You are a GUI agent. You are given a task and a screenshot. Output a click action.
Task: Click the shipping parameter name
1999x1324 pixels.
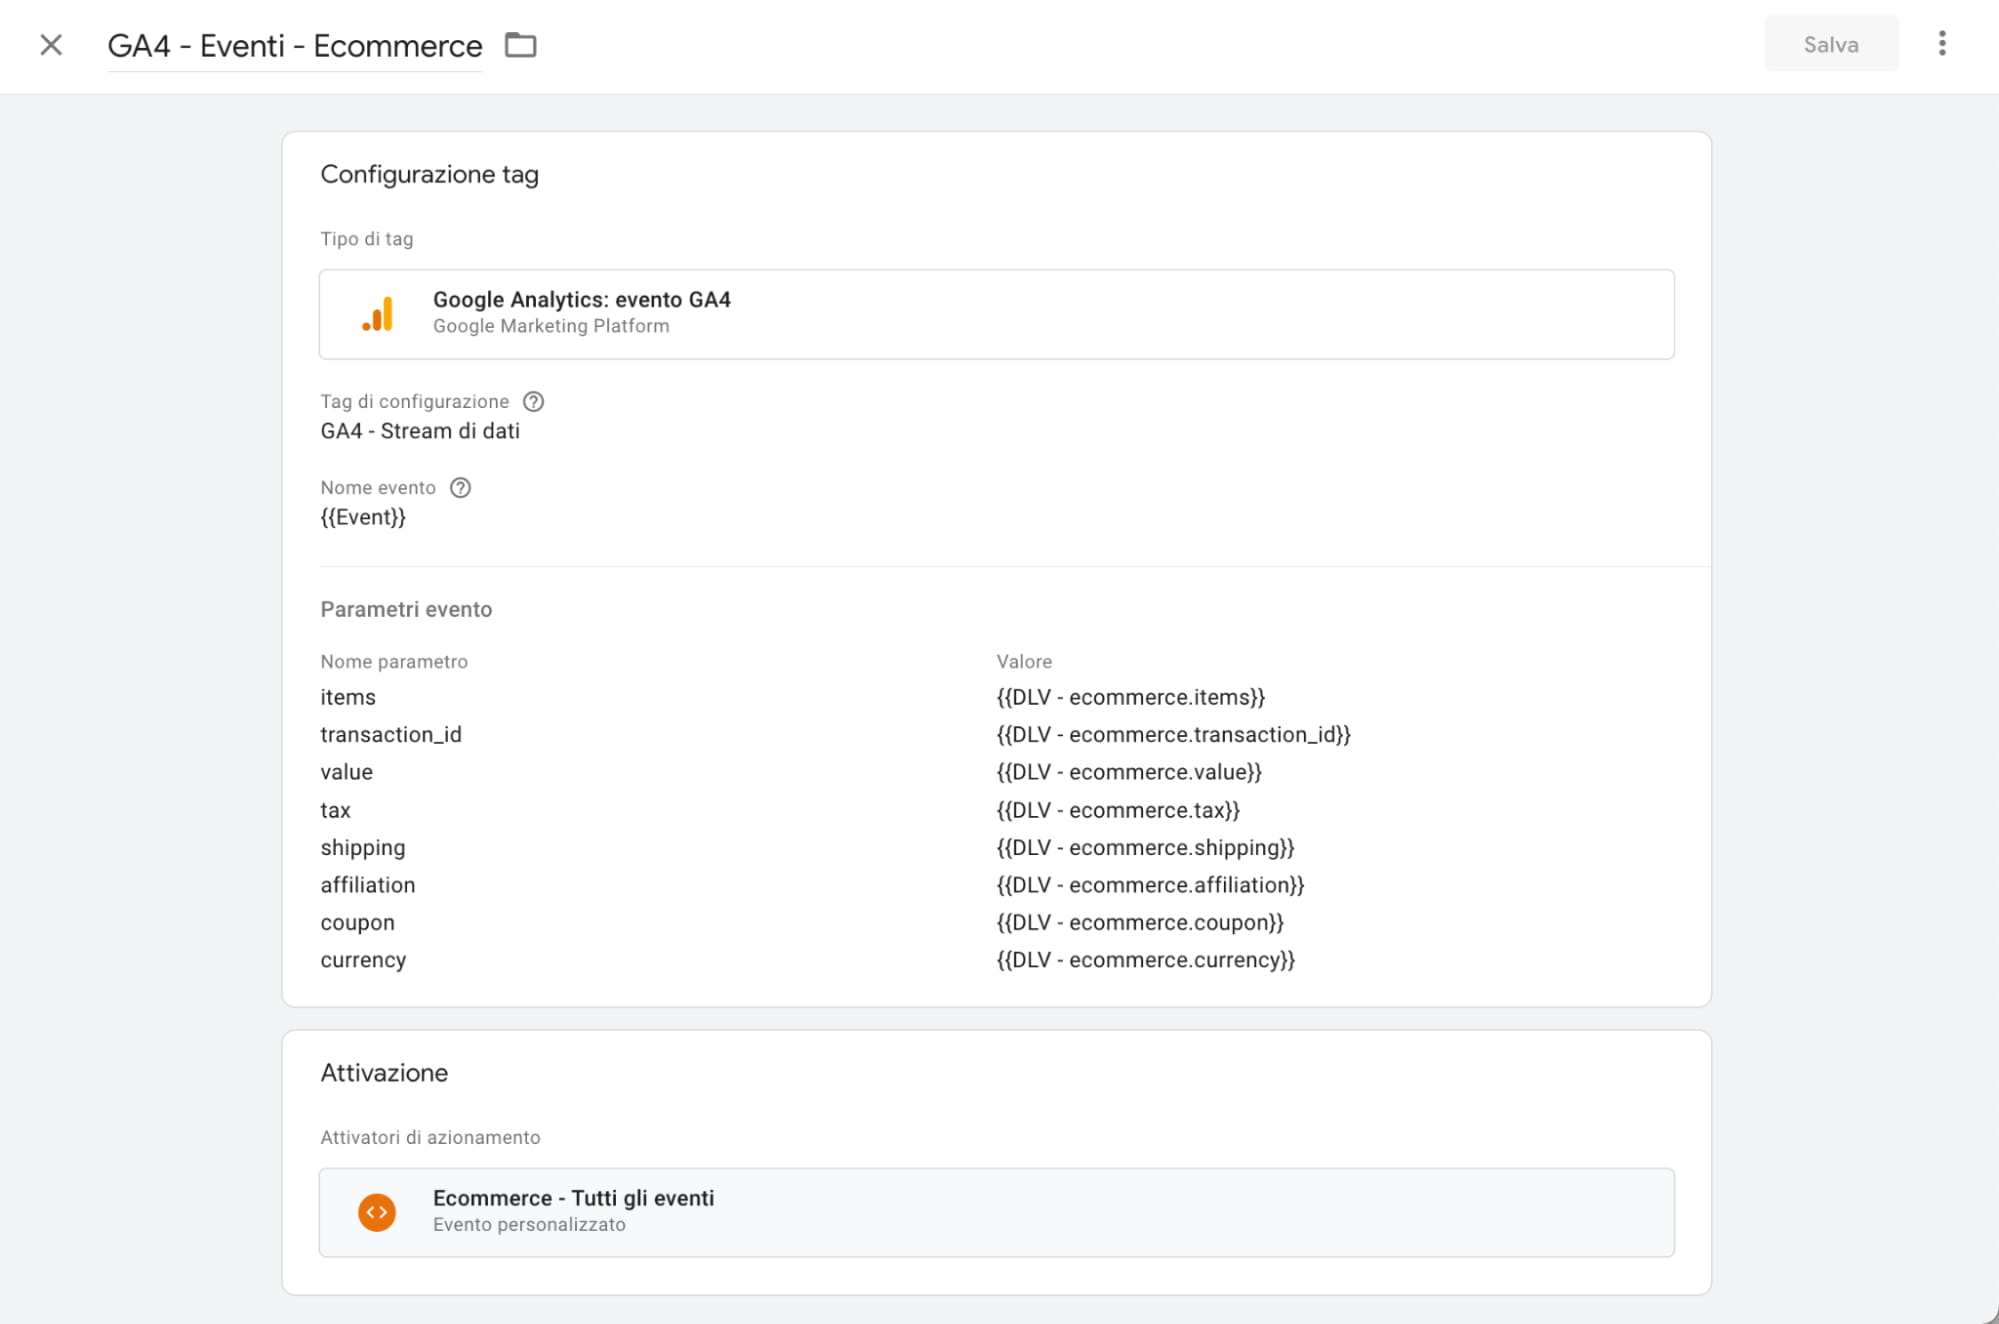[x=363, y=847]
